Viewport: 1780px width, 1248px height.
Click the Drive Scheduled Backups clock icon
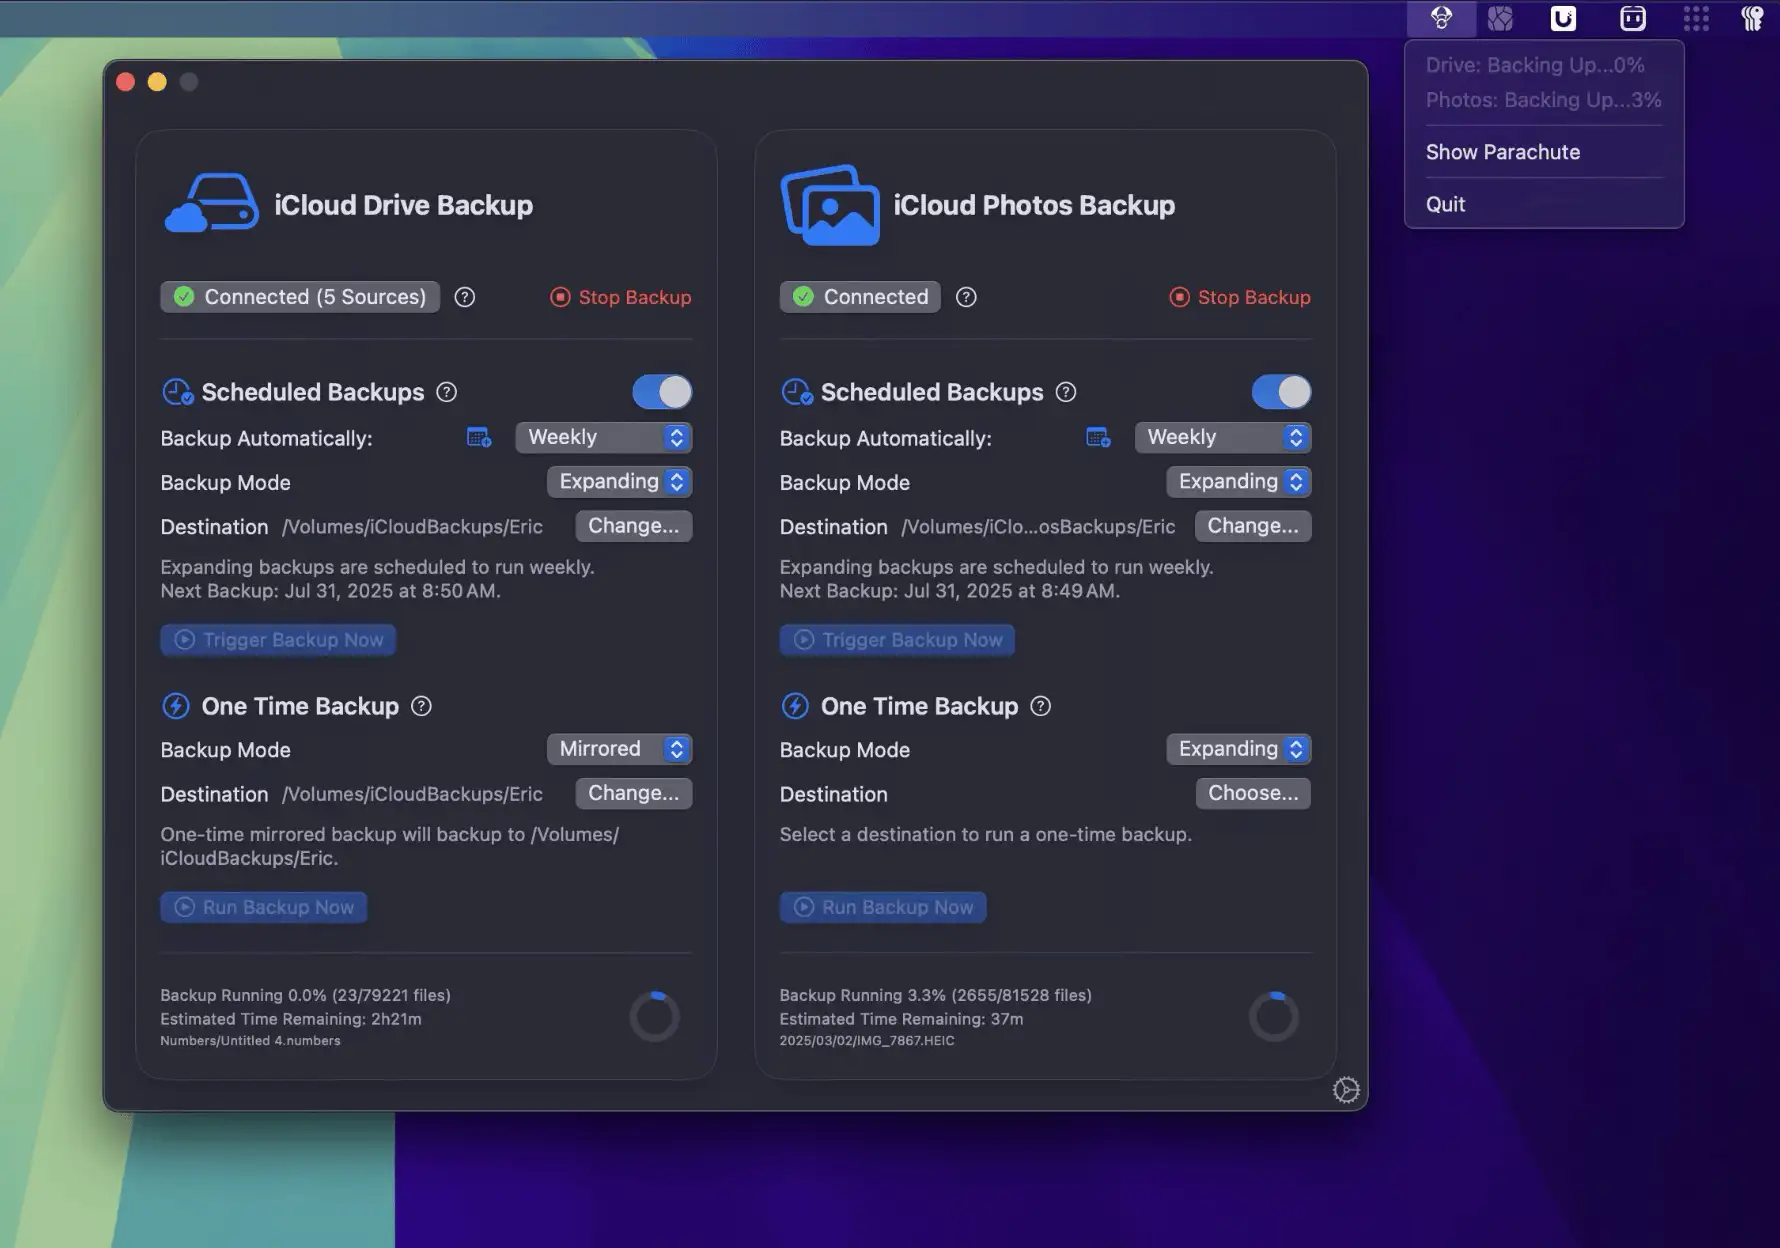[x=177, y=392]
